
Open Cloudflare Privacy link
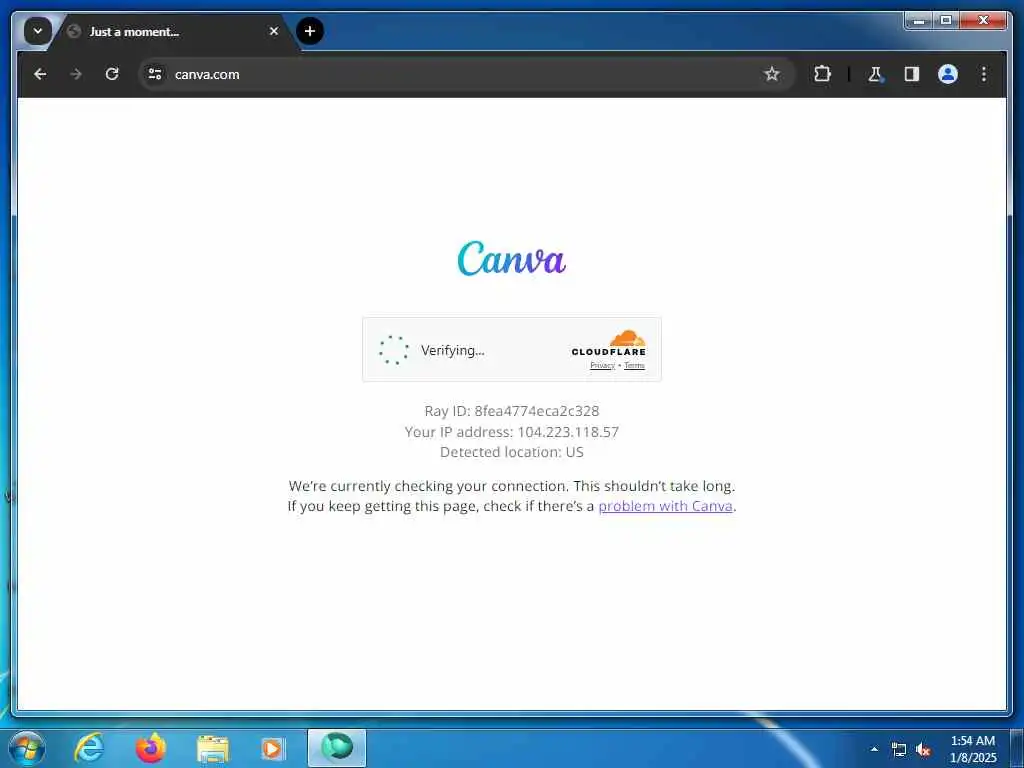pos(602,366)
